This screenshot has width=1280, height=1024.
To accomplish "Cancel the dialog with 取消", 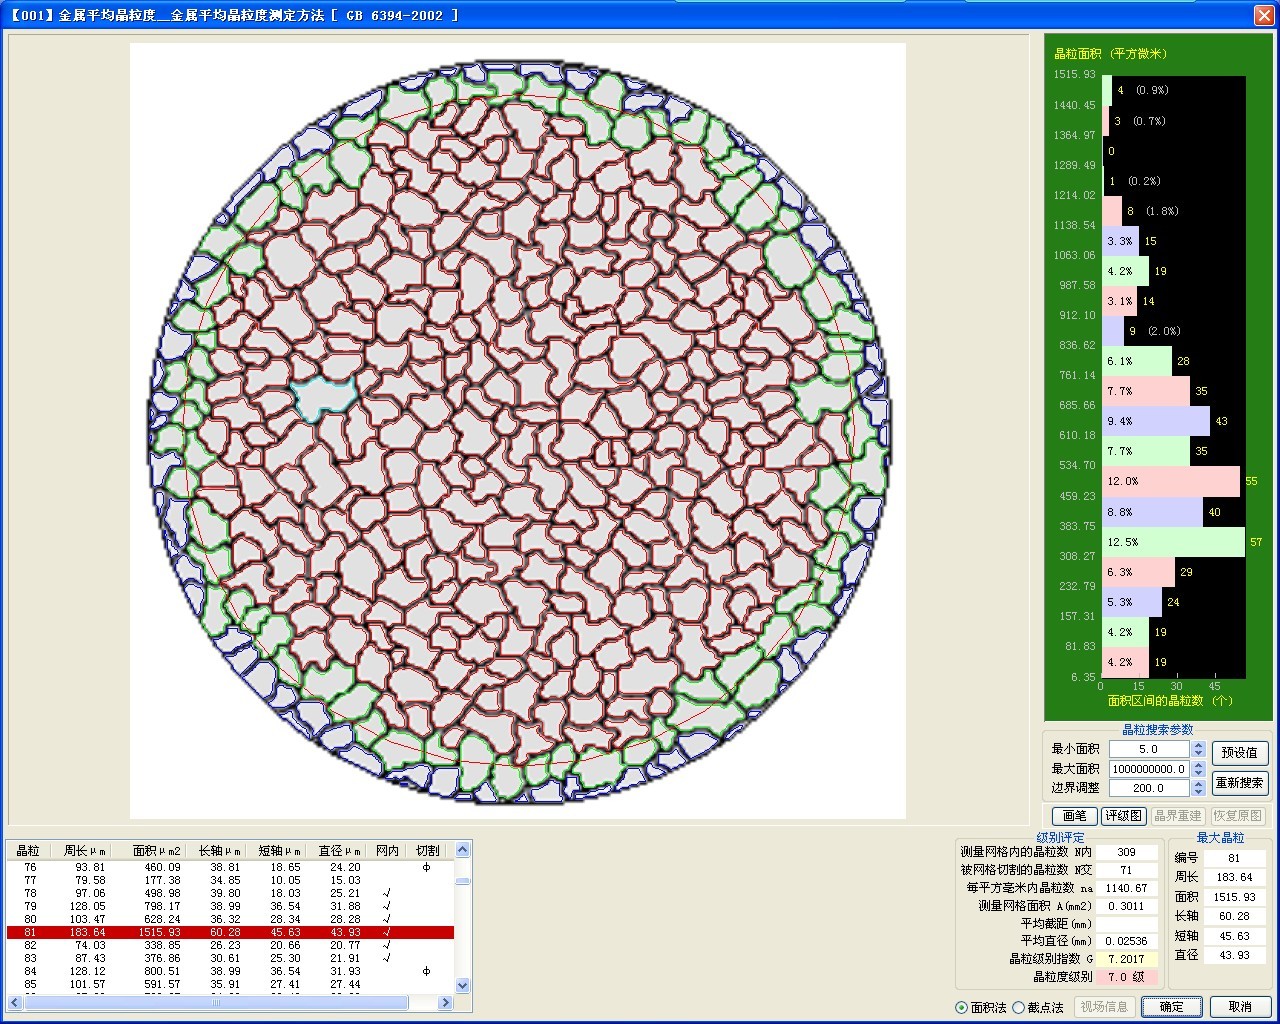I will [1239, 1007].
